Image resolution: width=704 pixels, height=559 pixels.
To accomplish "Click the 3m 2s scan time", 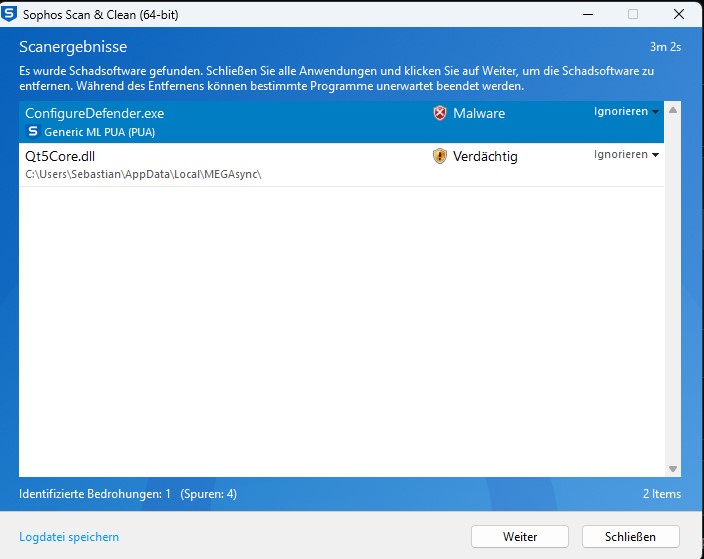I will (665, 47).
